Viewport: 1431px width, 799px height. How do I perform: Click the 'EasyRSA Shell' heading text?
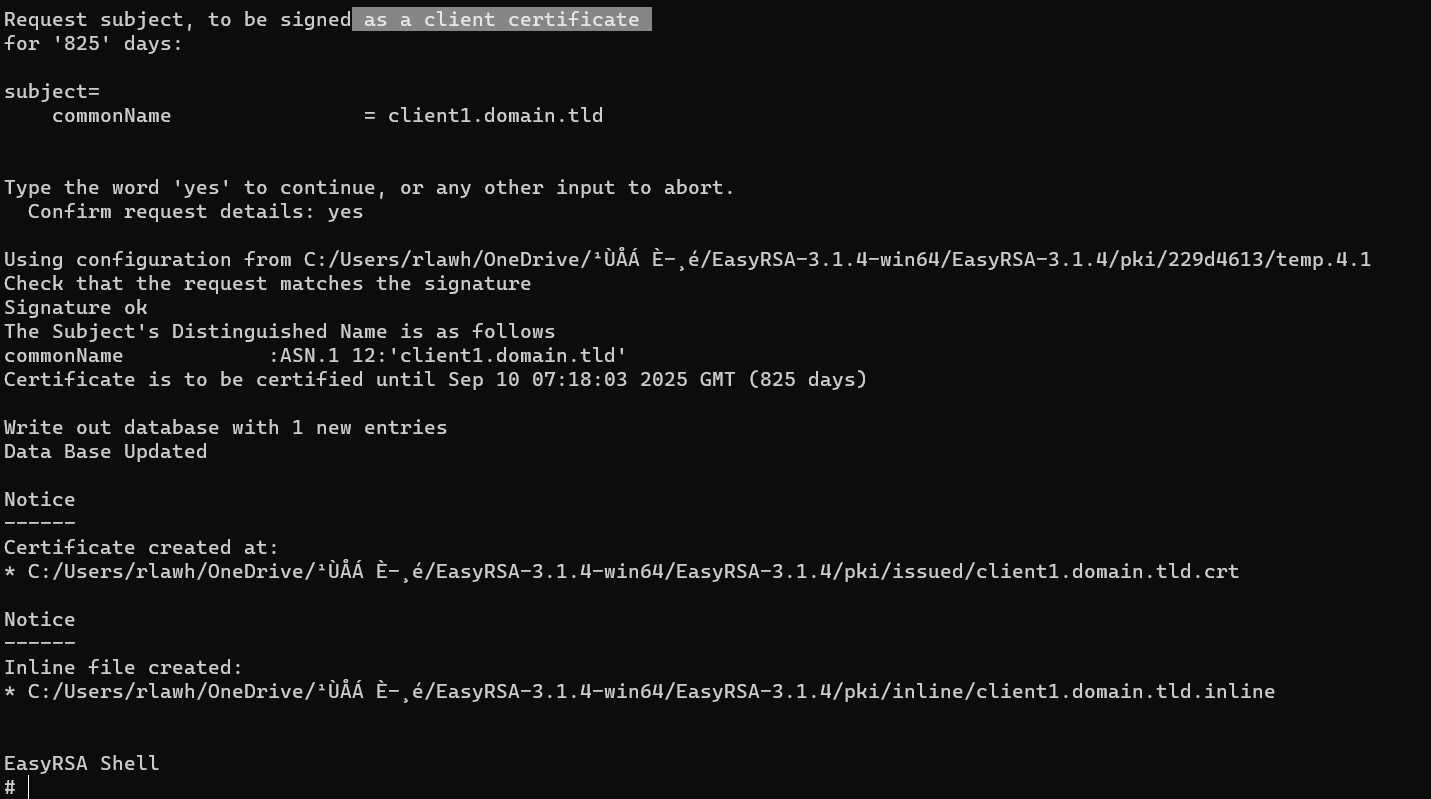click(x=81, y=764)
